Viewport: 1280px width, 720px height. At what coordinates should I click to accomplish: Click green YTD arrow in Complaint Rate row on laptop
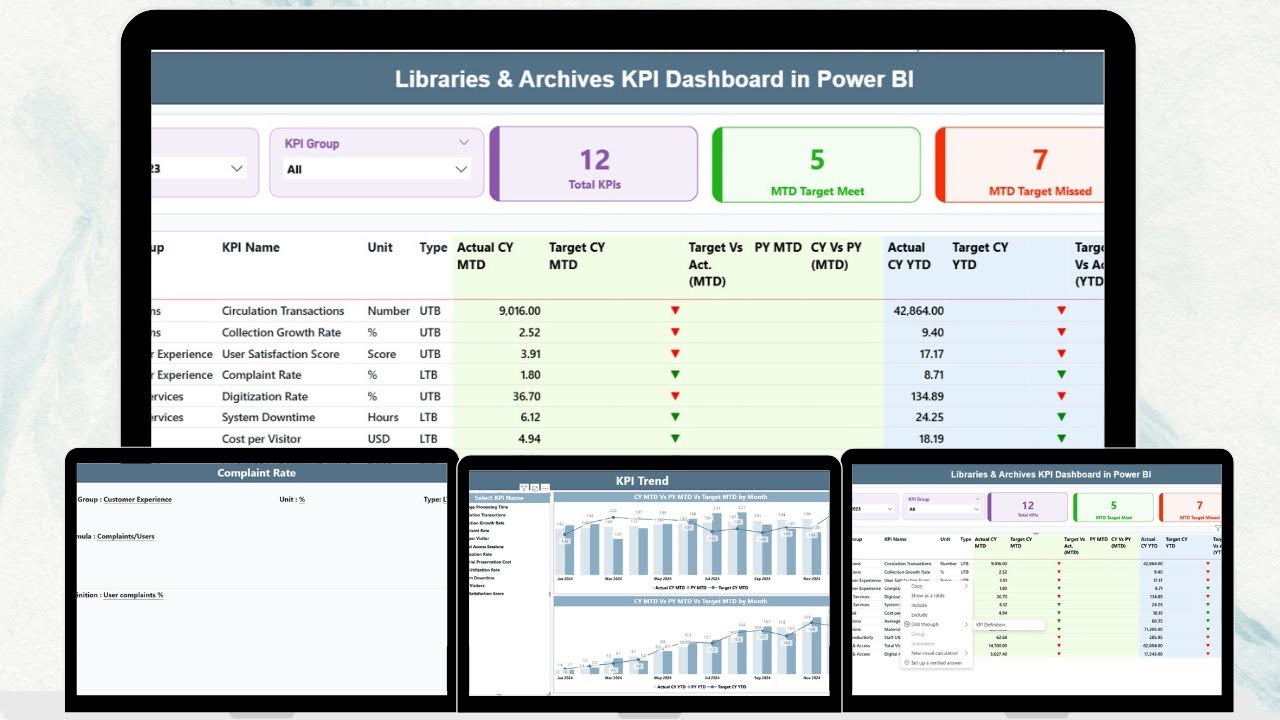[1061, 375]
